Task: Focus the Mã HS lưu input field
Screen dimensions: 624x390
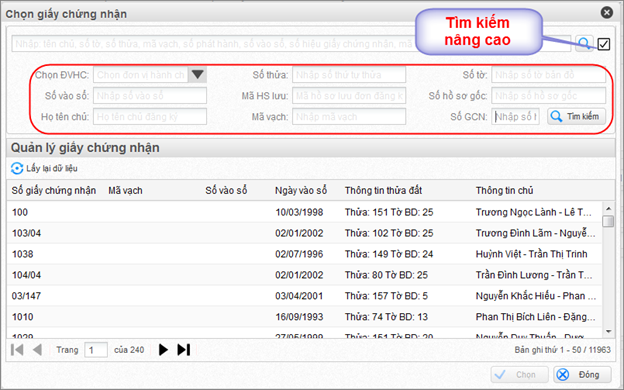Action: [x=349, y=96]
